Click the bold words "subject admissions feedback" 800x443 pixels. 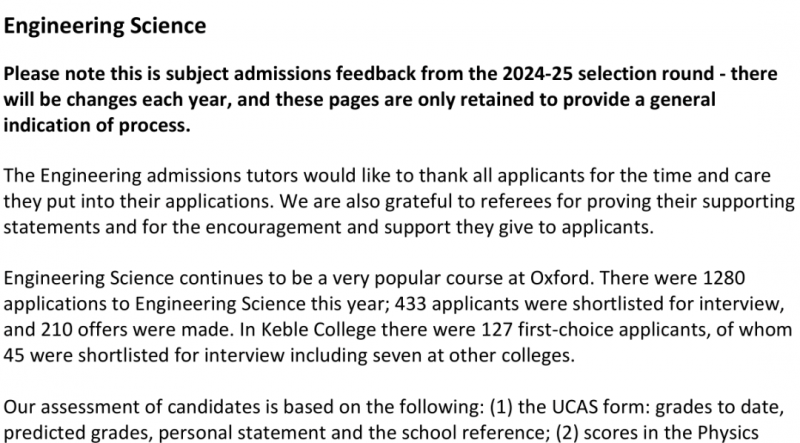[290, 73]
